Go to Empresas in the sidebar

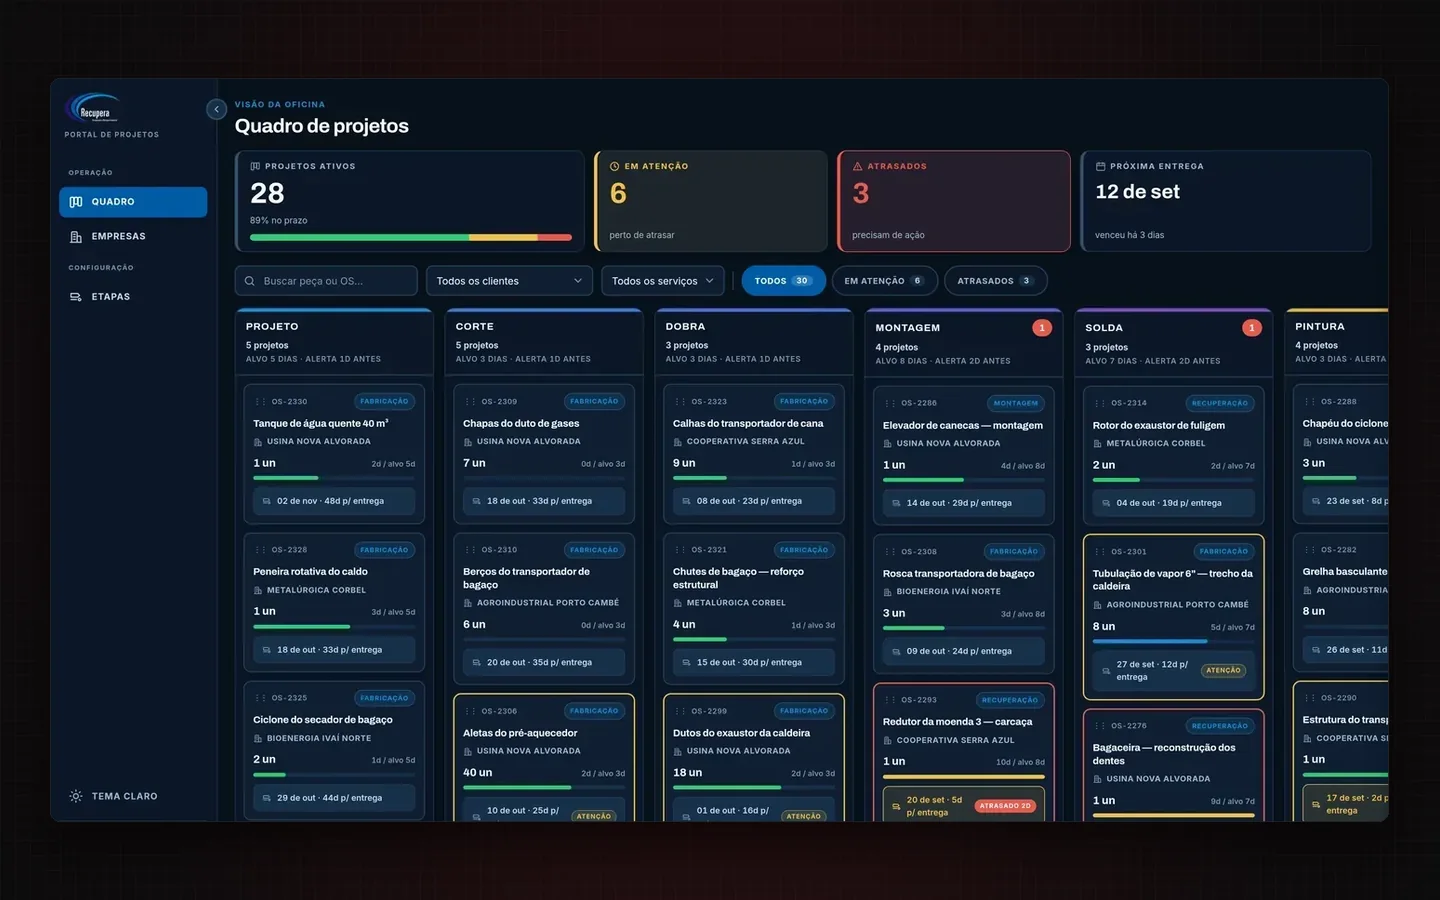point(133,237)
